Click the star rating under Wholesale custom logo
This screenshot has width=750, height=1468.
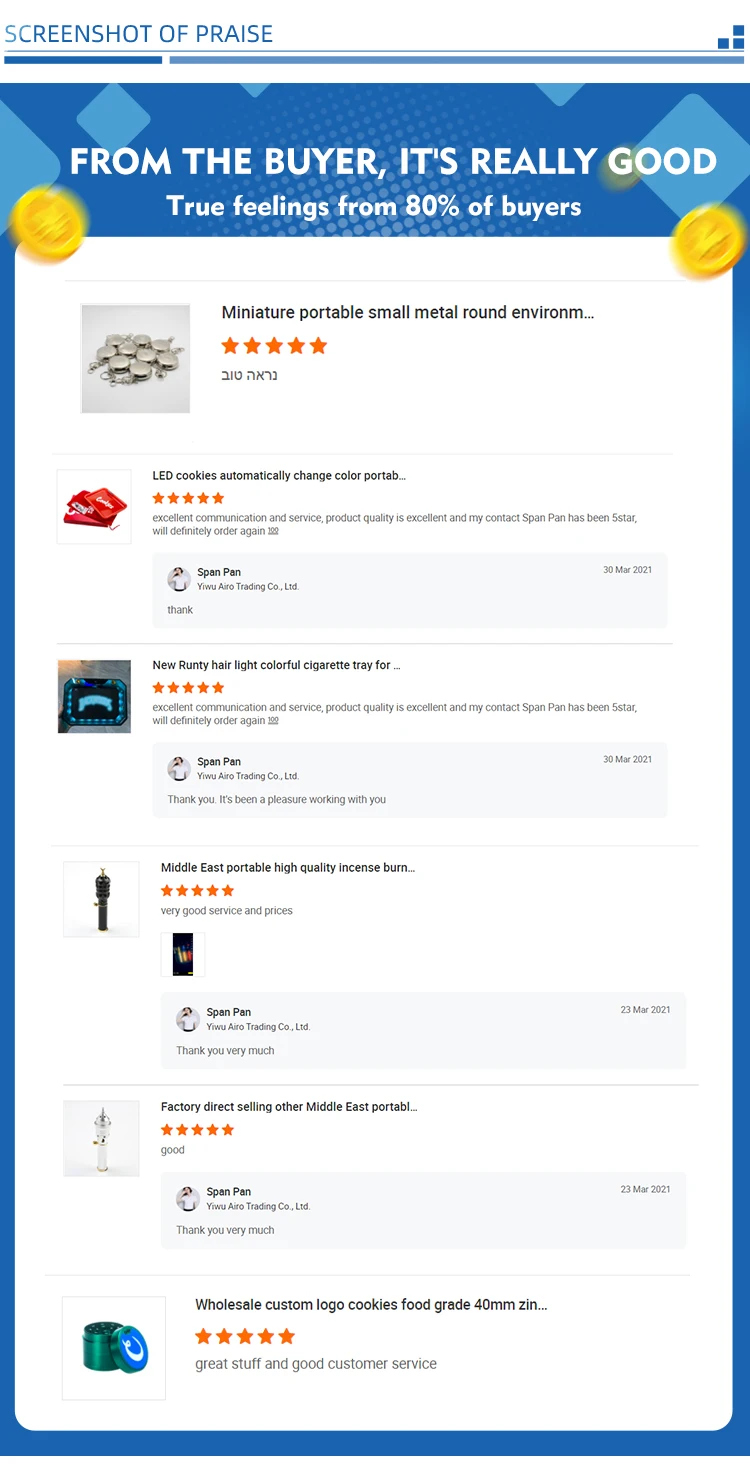click(x=245, y=1336)
